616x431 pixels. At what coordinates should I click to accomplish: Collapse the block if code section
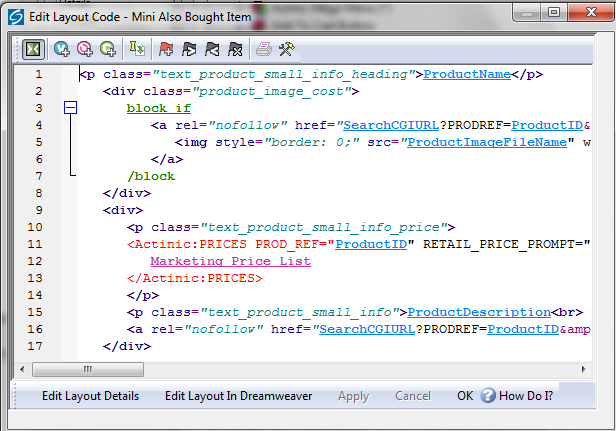(70, 108)
